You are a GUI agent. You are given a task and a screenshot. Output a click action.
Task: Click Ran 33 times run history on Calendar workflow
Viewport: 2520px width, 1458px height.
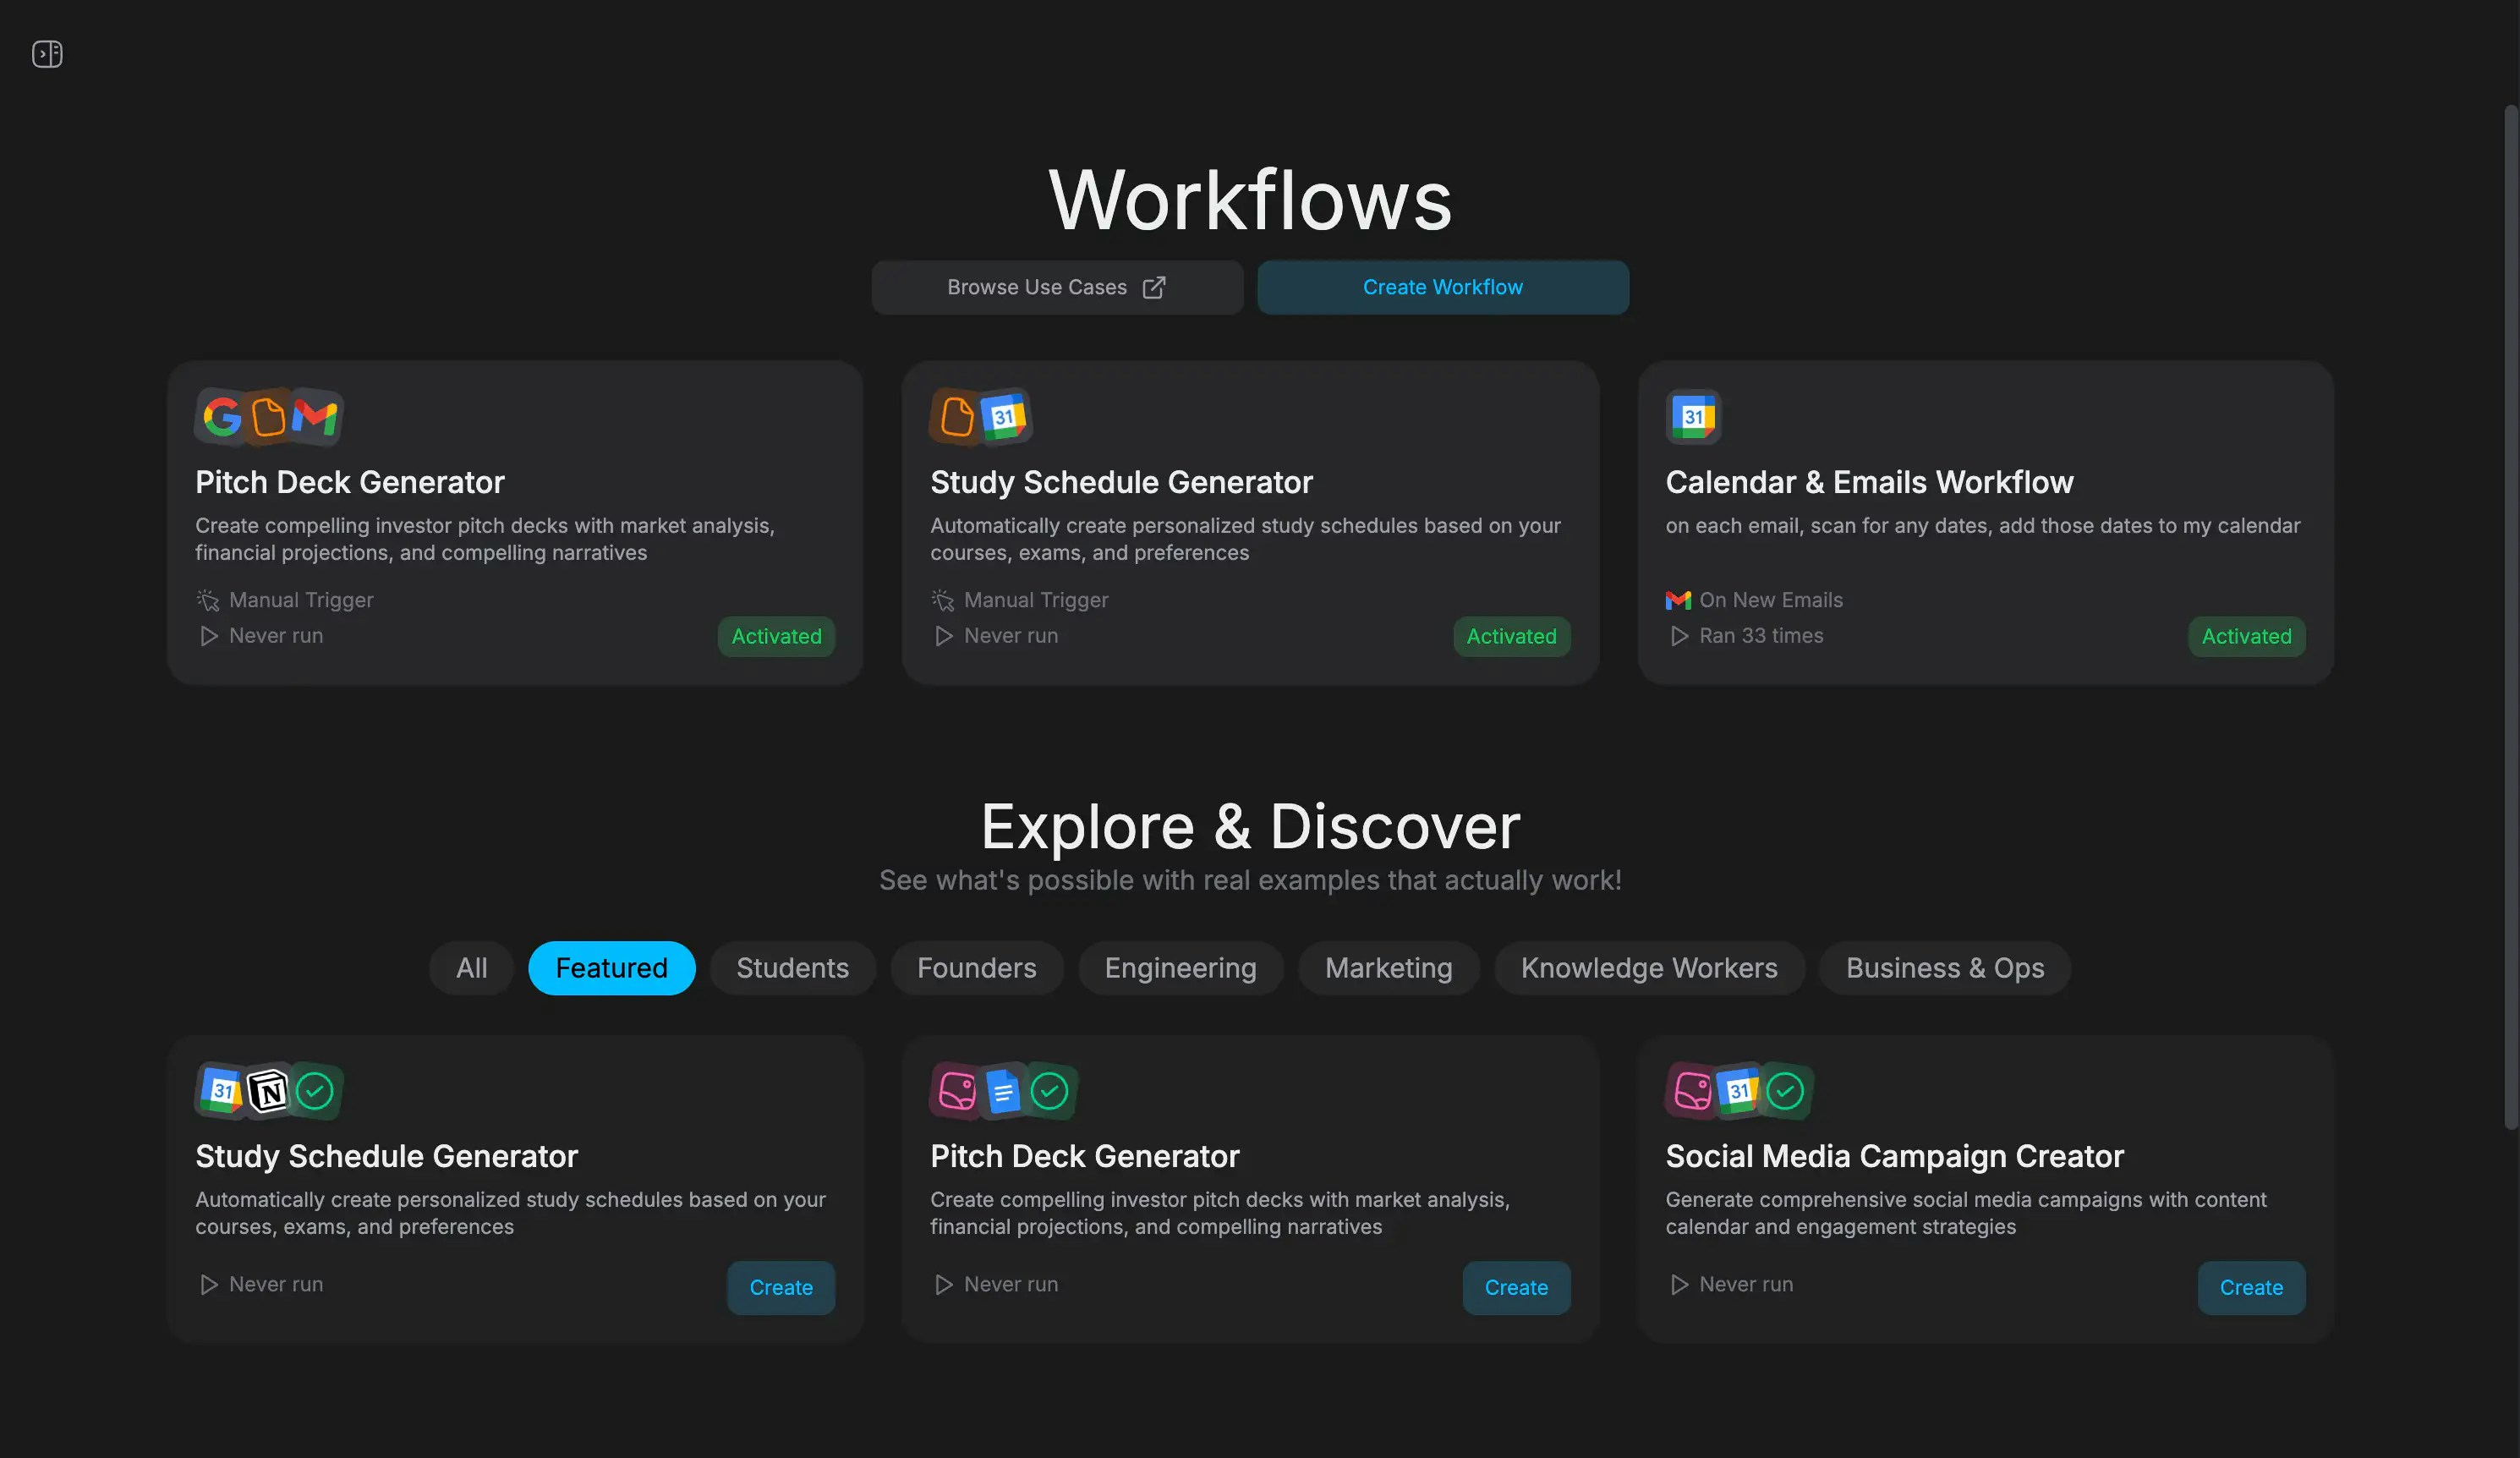[1761, 635]
